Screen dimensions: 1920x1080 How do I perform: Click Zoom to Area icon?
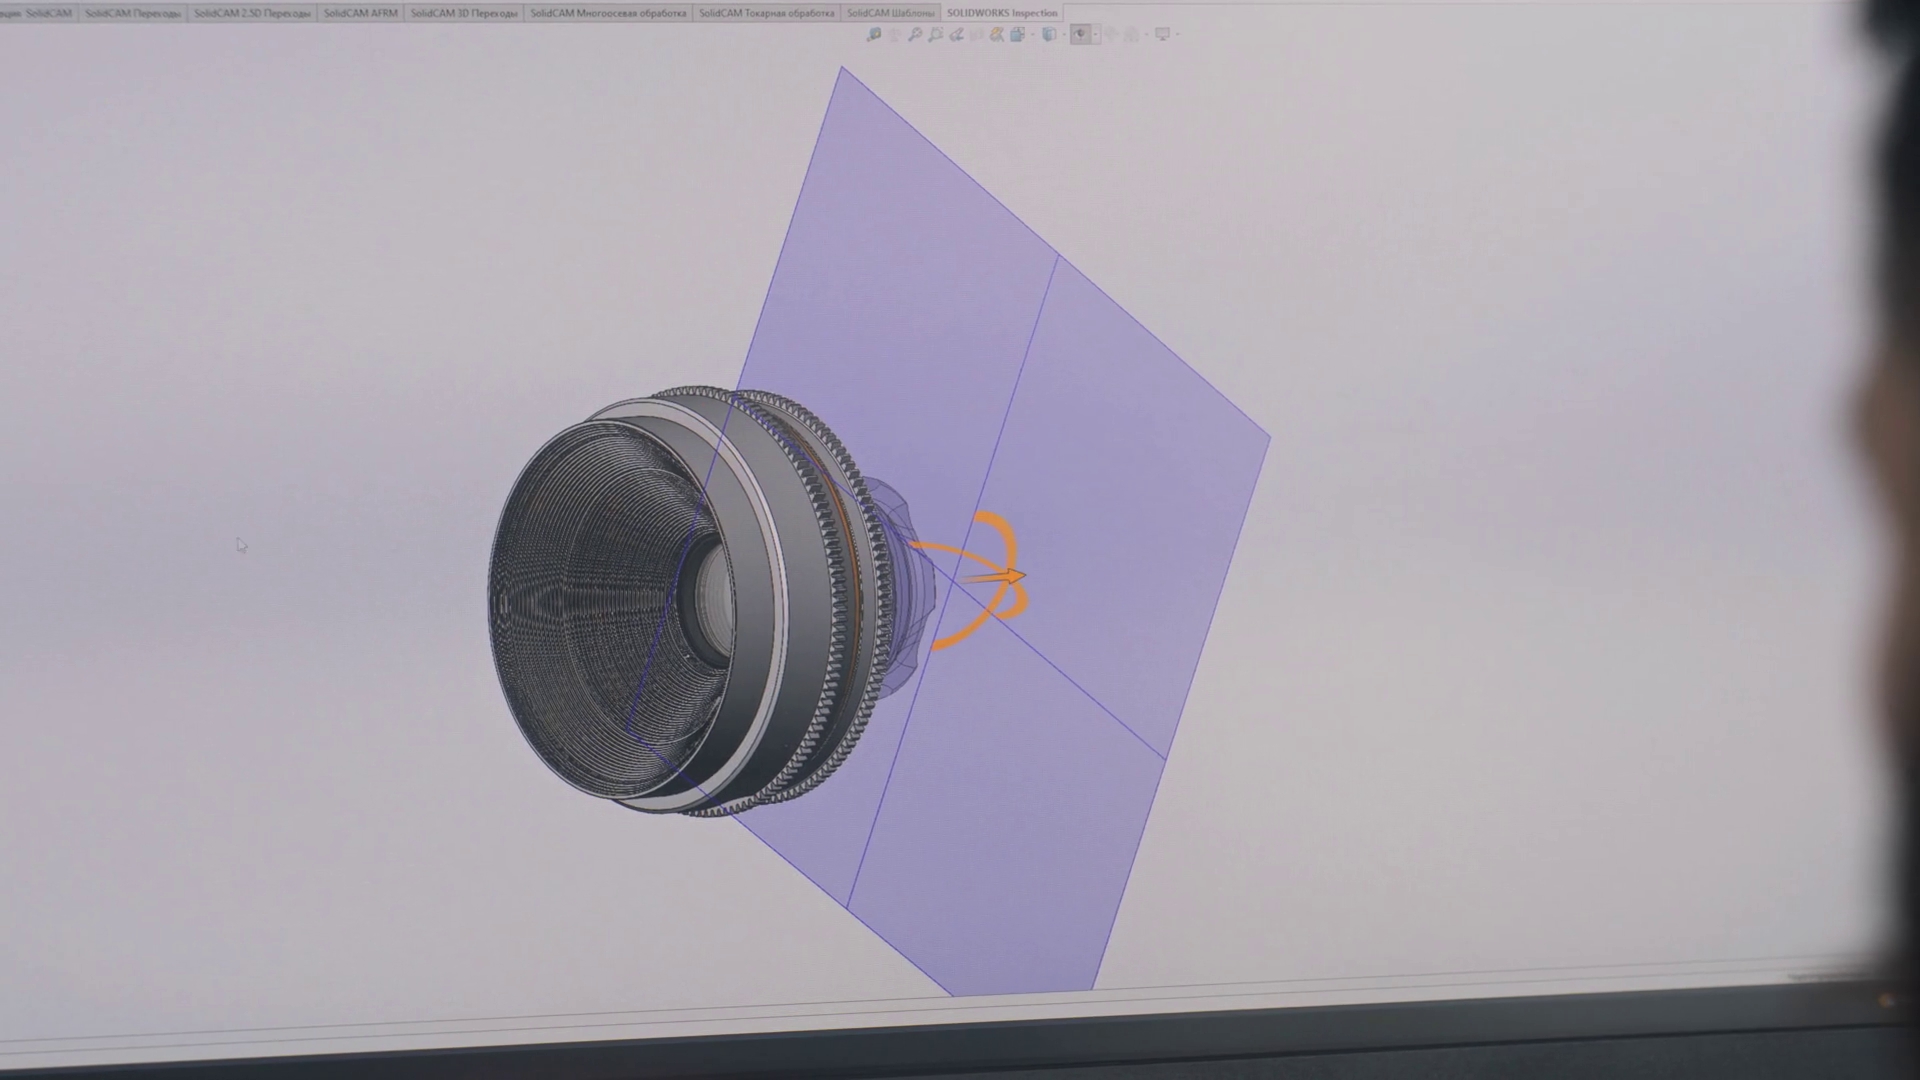pyautogui.click(x=936, y=34)
